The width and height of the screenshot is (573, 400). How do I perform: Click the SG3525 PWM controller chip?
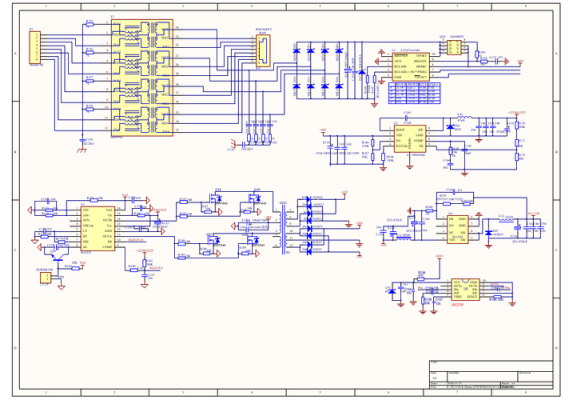coord(98,228)
